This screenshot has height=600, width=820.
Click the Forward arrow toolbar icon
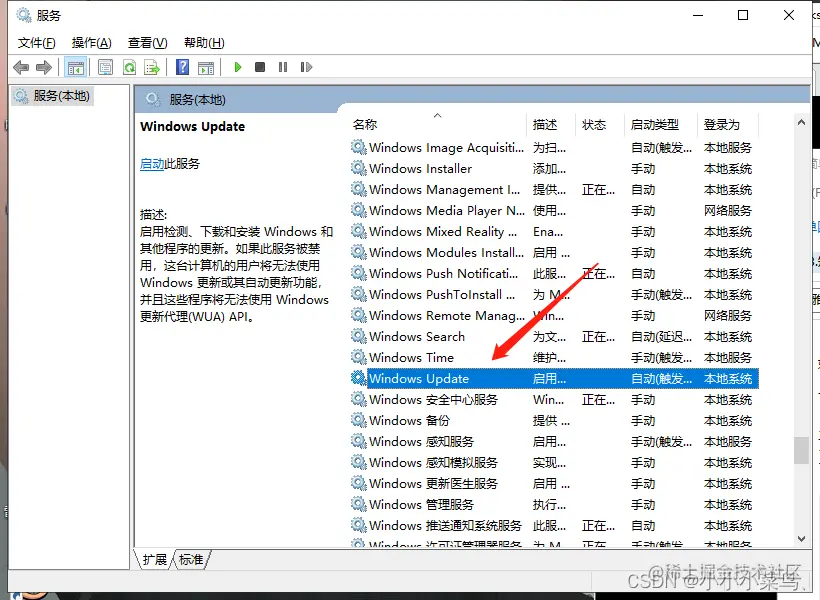44,67
